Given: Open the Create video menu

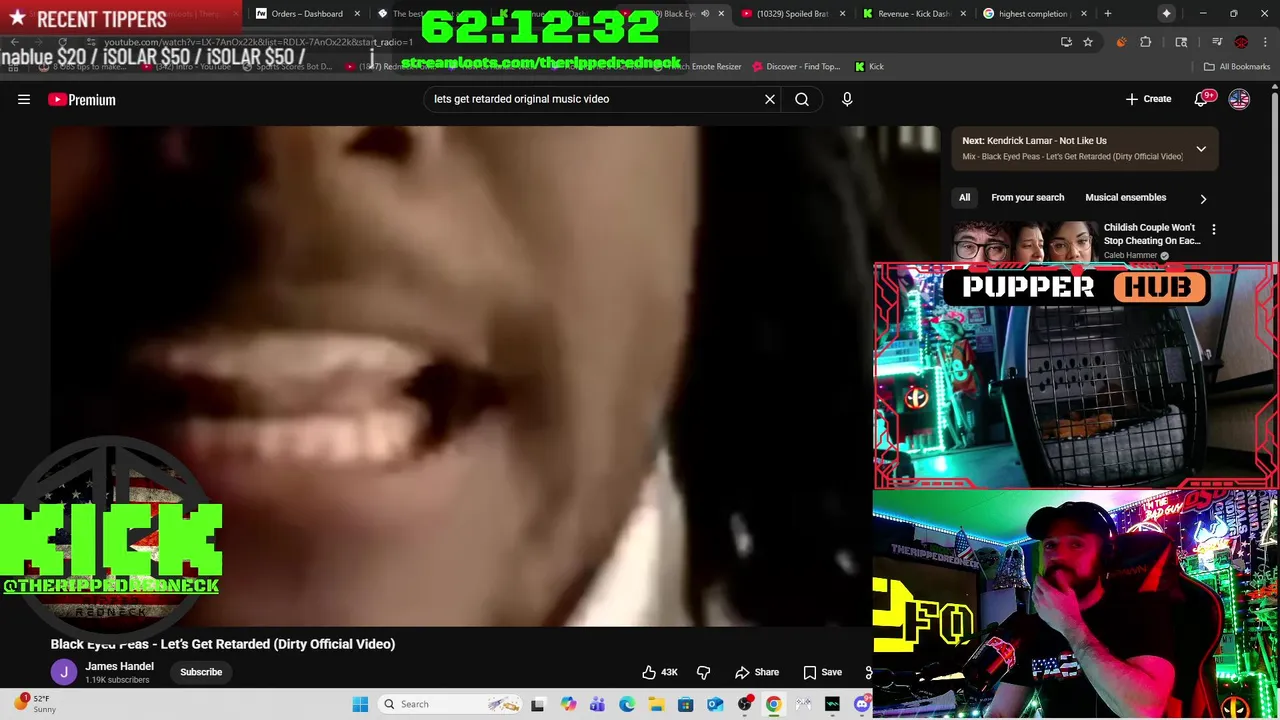Looking at the screenshot, I should (x=1148, y=99).
